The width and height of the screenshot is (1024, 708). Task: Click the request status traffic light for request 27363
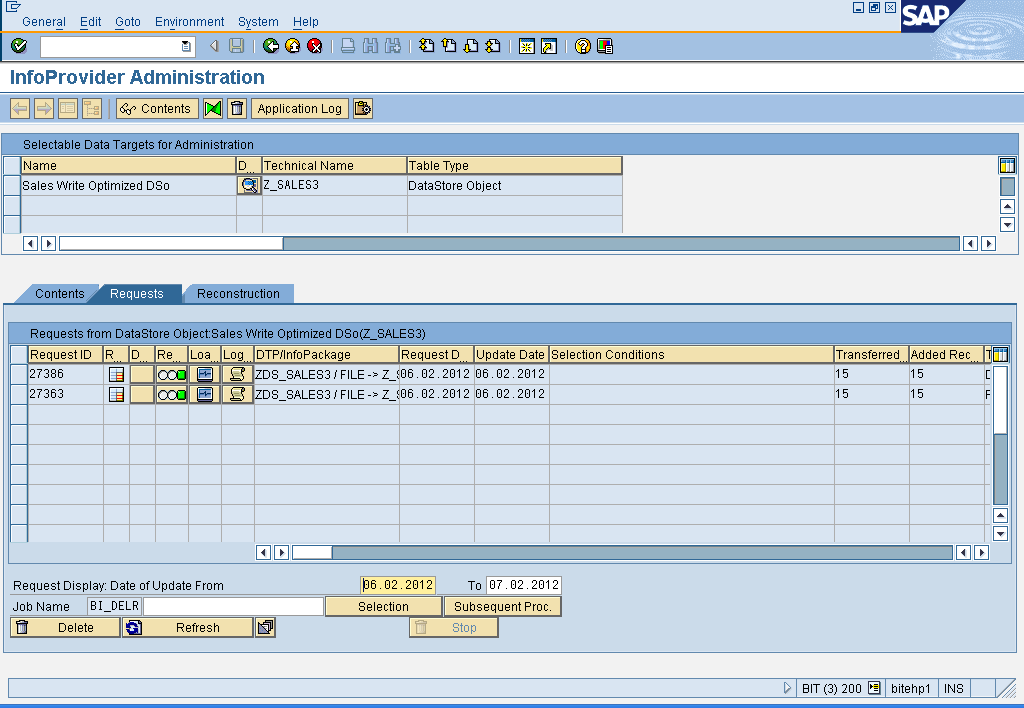[172, 394]
